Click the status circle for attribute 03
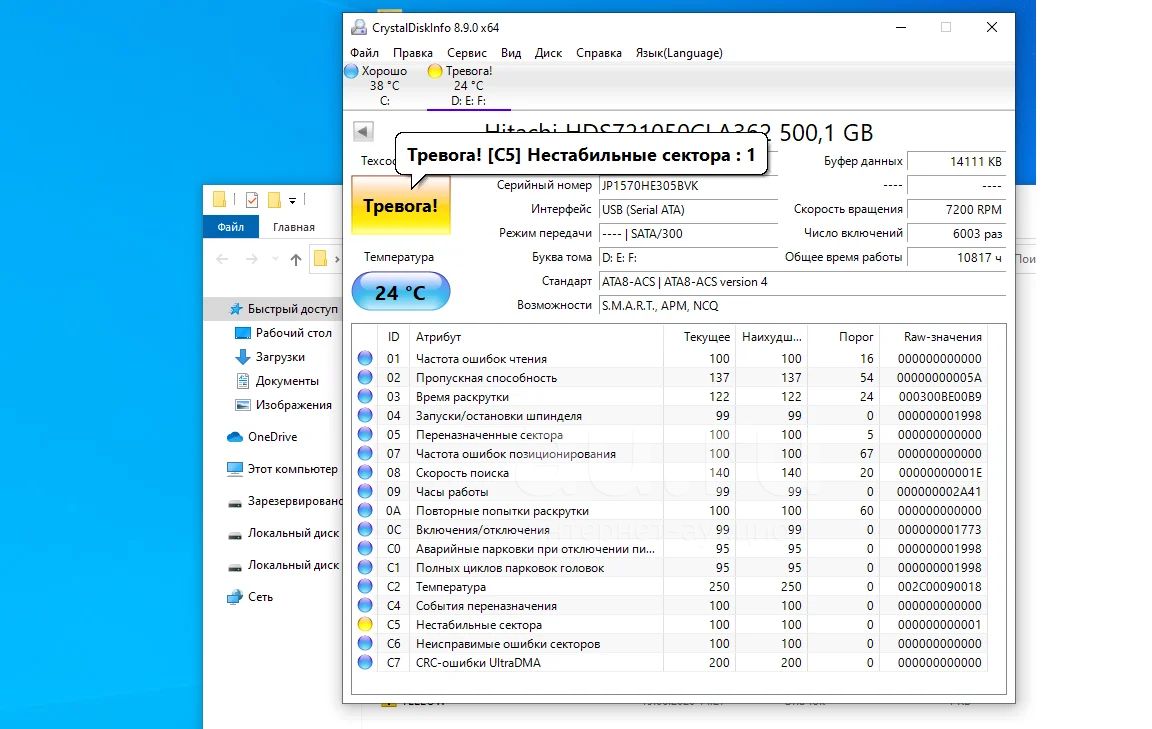The height and width of the screenshot is (729, 1152). 365,397
